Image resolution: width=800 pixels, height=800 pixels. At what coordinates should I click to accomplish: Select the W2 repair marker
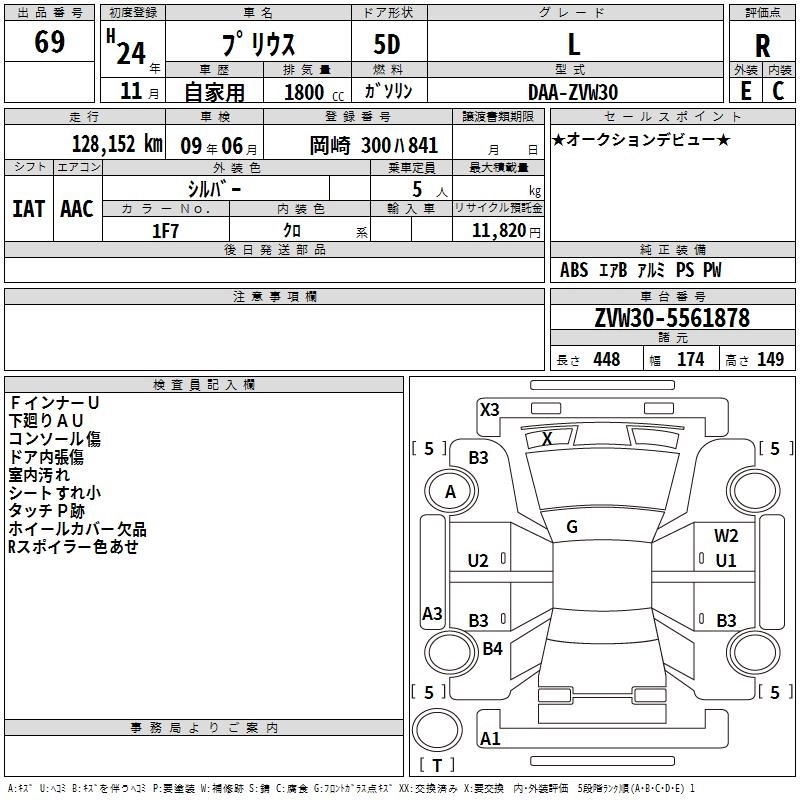pyautogui.click(x=726, y=536)
